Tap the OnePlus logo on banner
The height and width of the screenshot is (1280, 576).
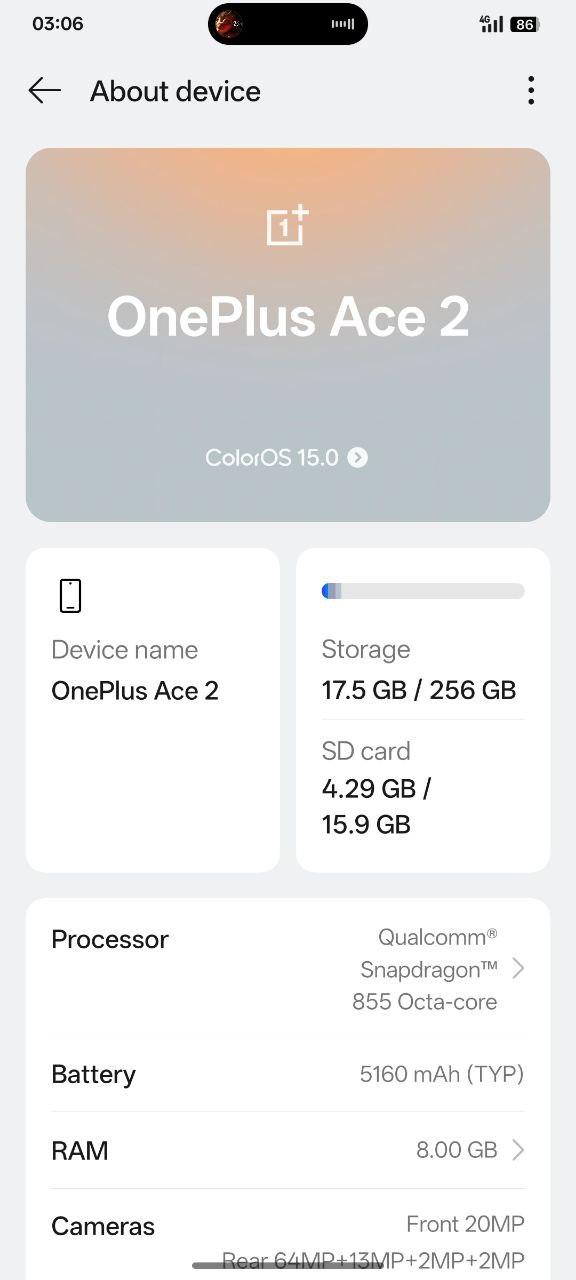click(288, 226)
